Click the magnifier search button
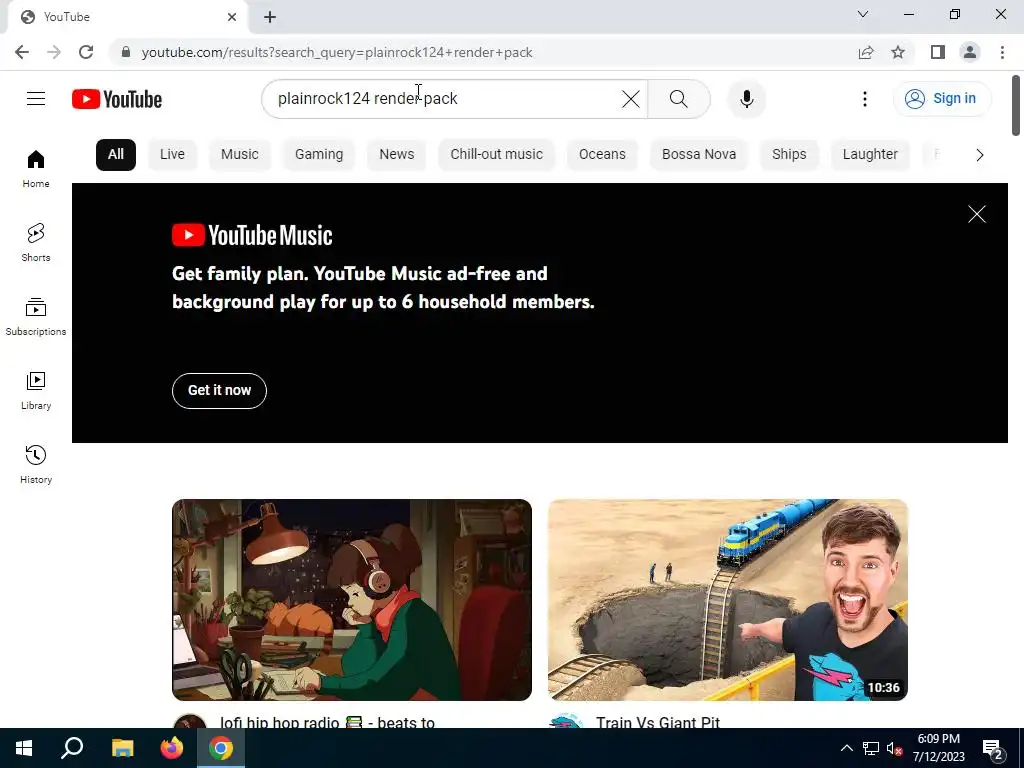This screenshot has height=768, width=1024. (x=679, y=99)
